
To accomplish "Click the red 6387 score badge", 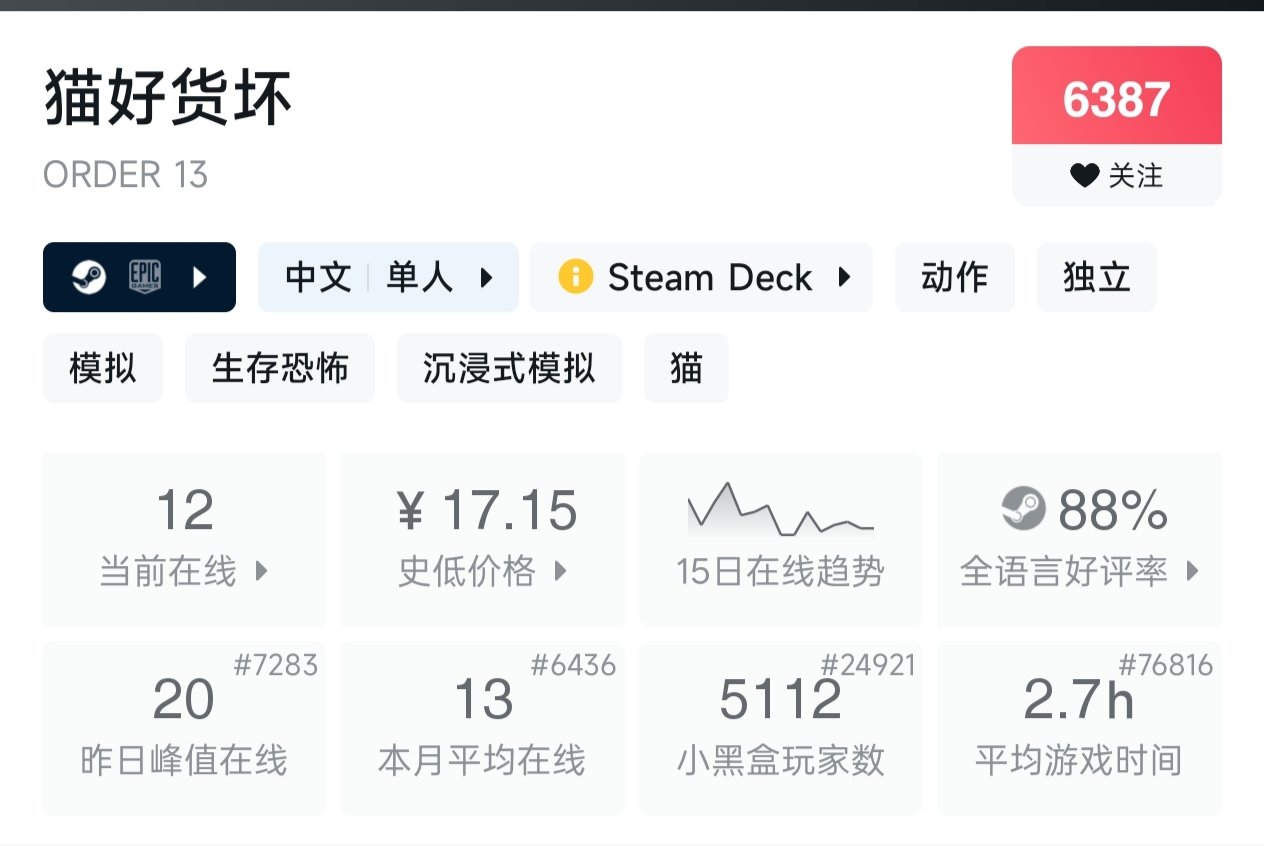I will pyautogui.click(x=1116, y=98).
